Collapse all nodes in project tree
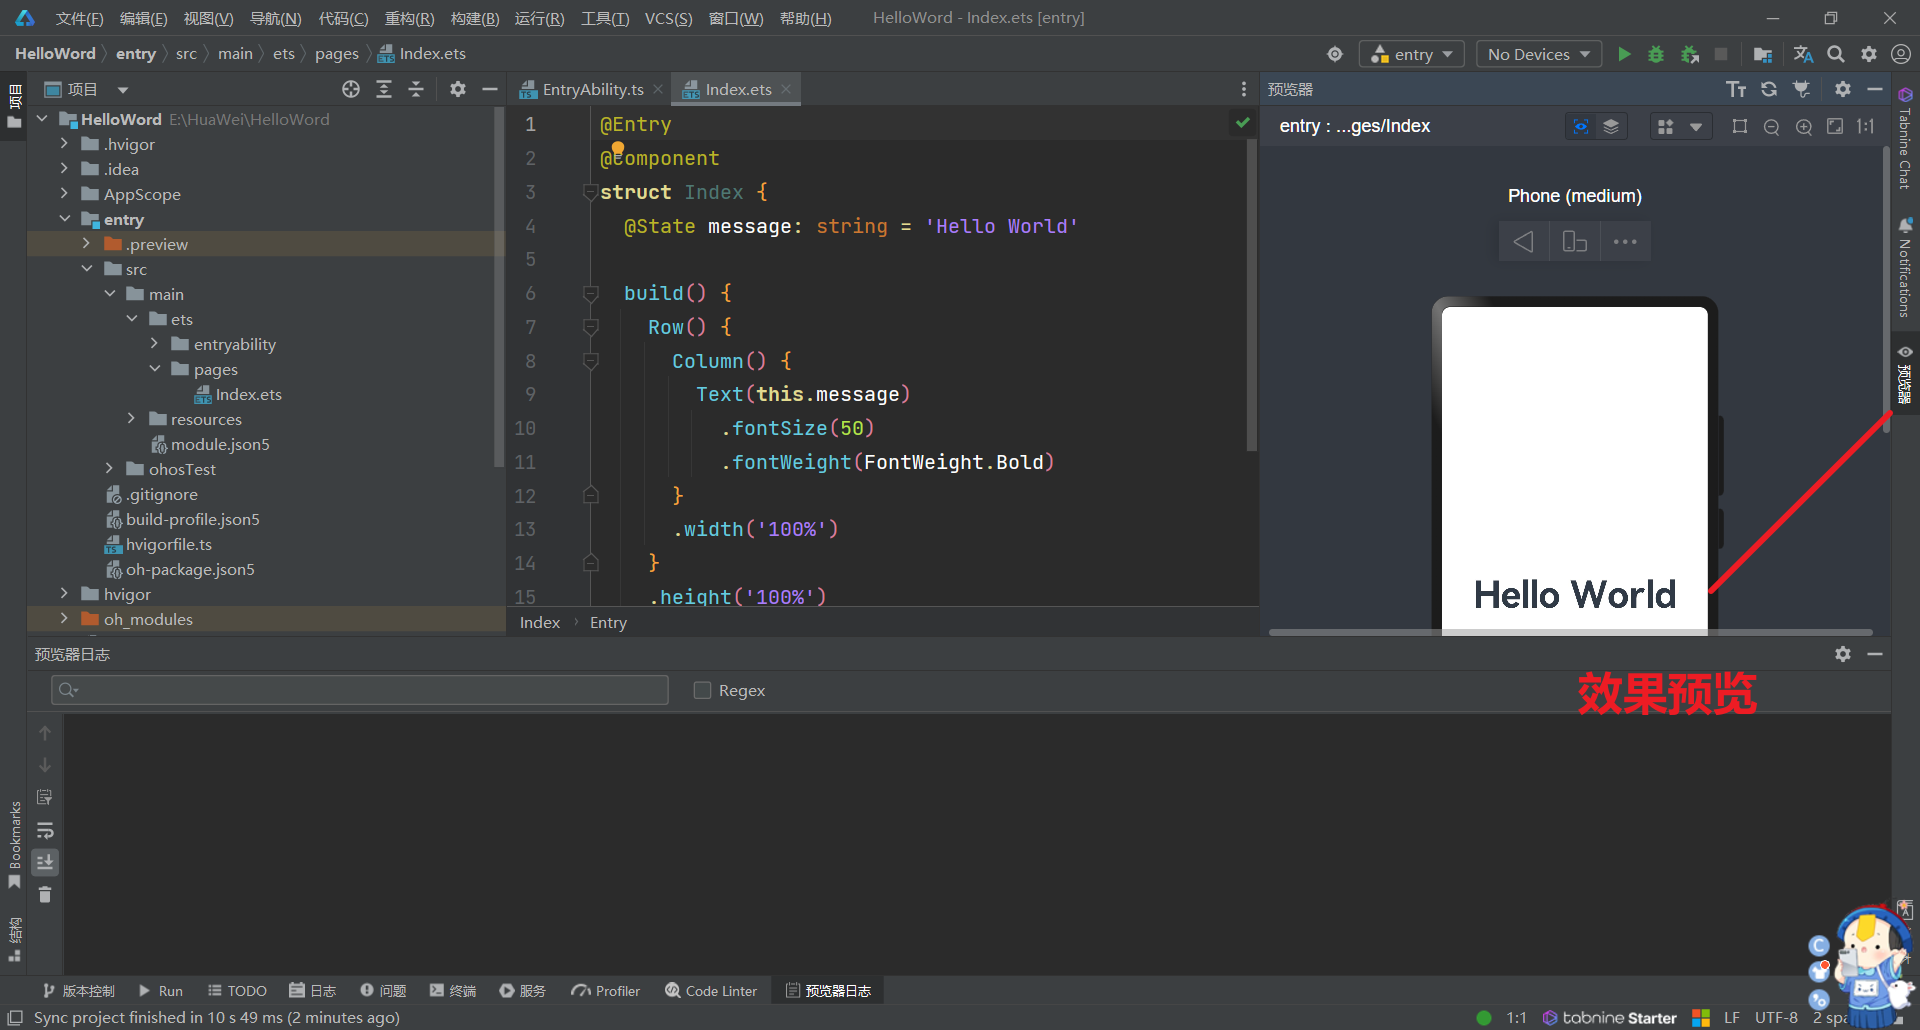This screenshot has width=1920, height=1030. 416,90
